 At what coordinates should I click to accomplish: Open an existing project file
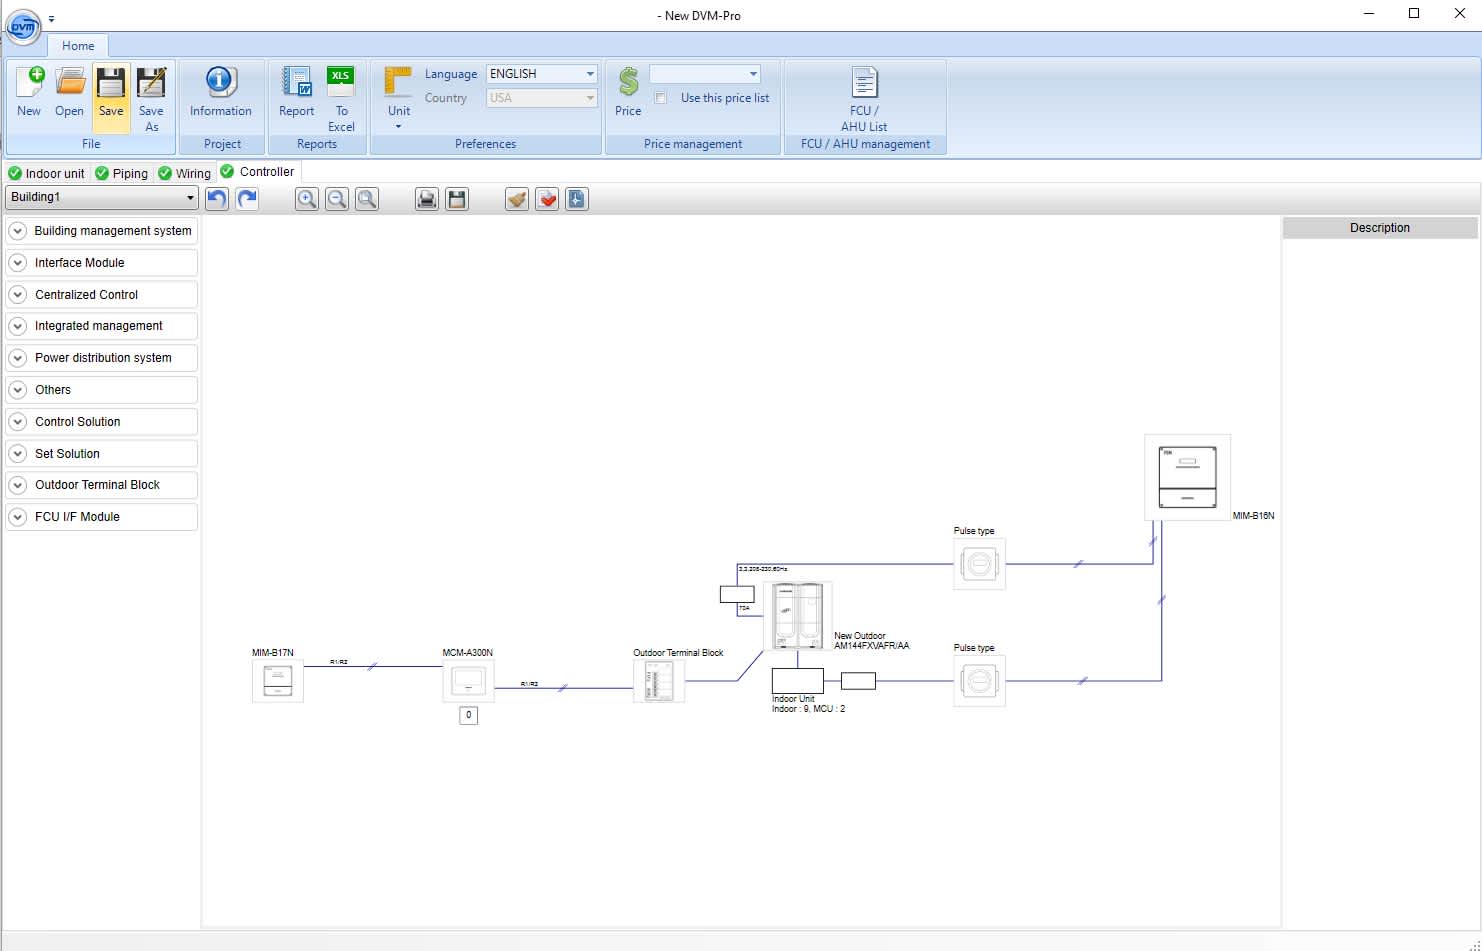point(69,92)
